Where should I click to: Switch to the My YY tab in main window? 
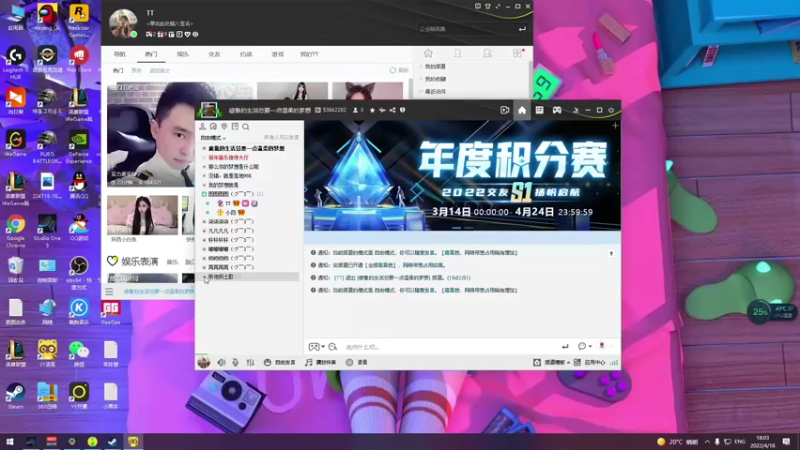[309, 54]
